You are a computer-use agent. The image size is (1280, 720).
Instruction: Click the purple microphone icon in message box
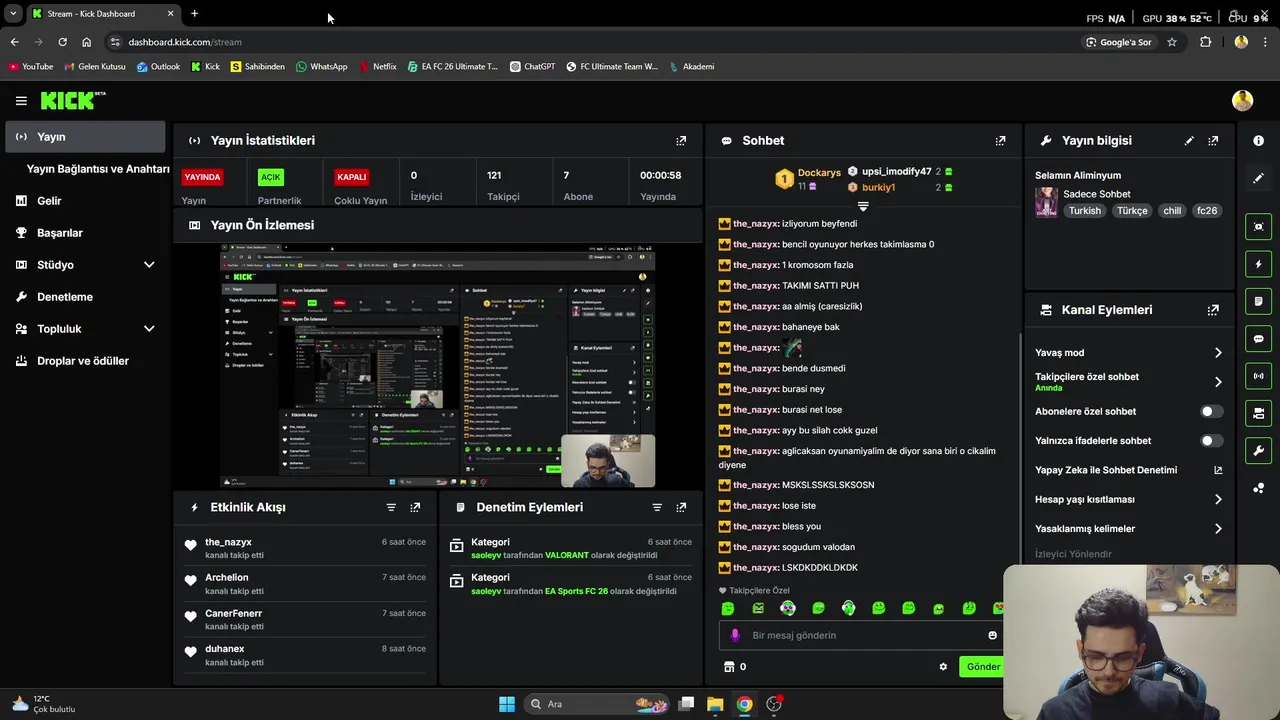(735, 635)
